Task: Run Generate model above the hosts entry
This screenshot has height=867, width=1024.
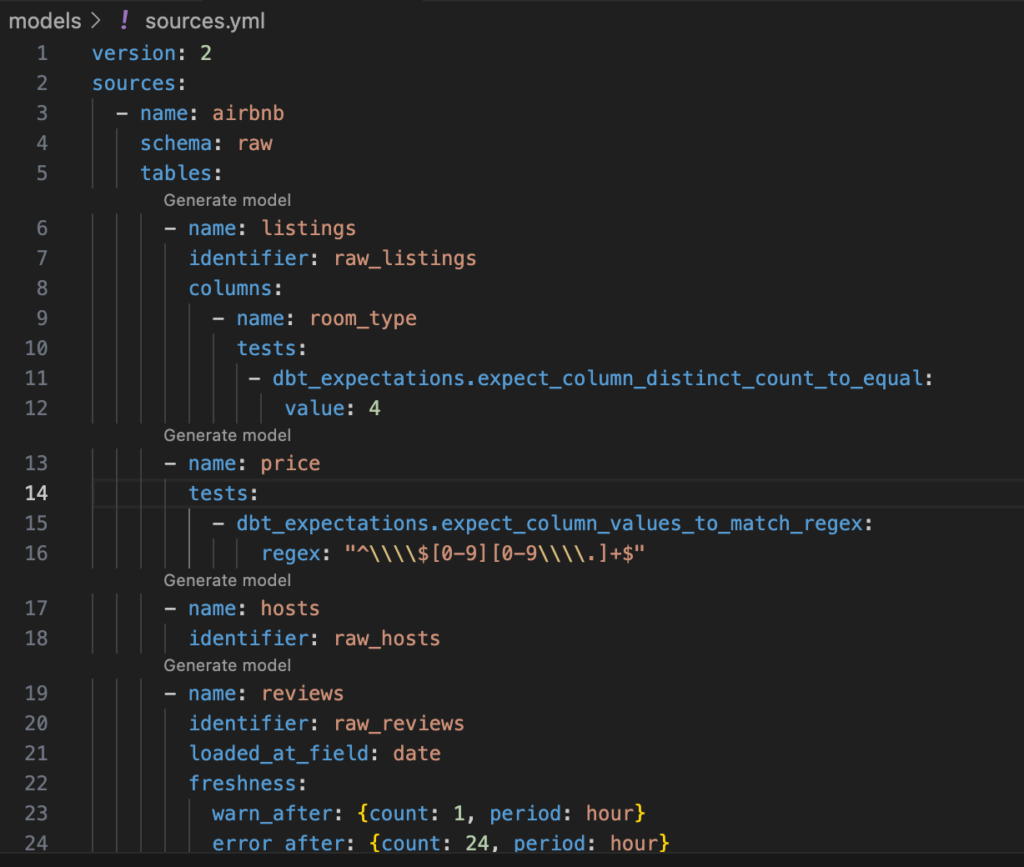Action: pyautogui.click(x=227, y=580)
